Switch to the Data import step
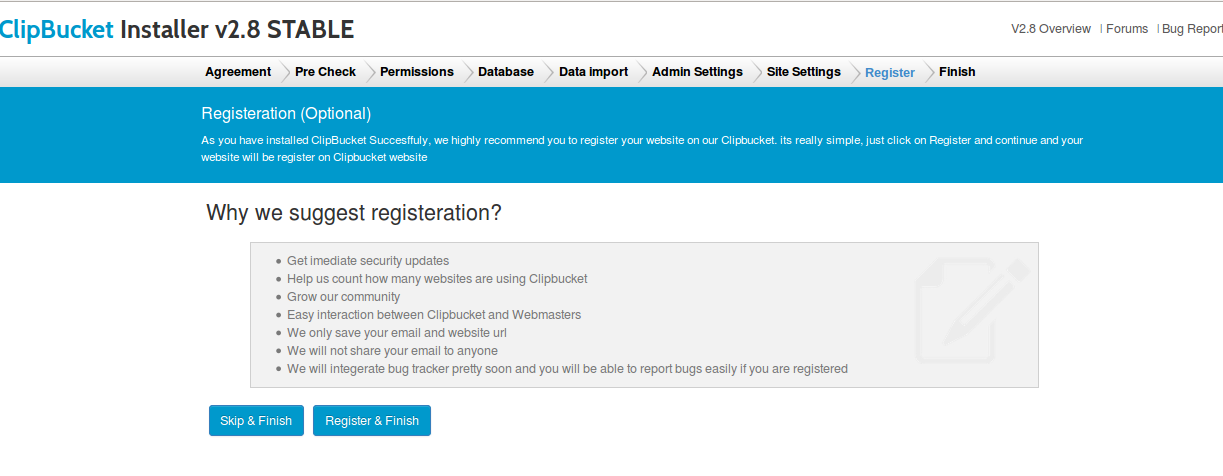This screenshot has height=476, width=1223. pos(594,72)
